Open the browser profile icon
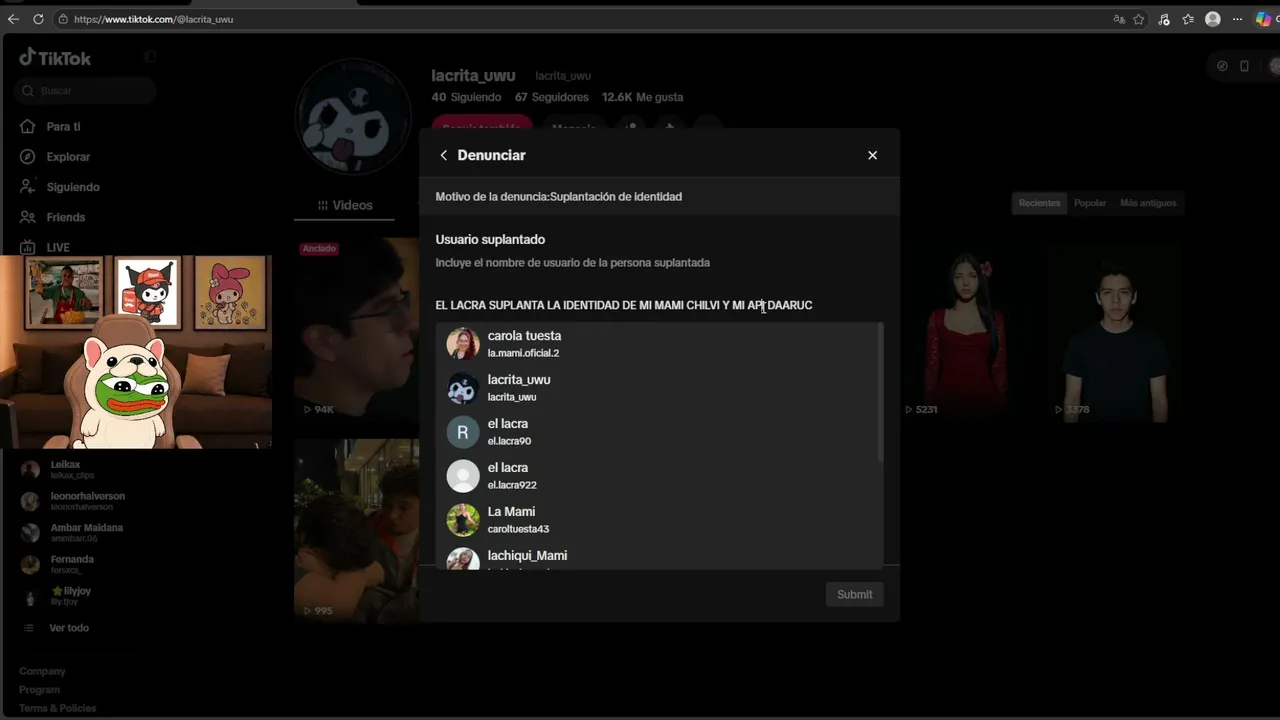This screenshot has width=1280, height=720. pos(1213,19)
